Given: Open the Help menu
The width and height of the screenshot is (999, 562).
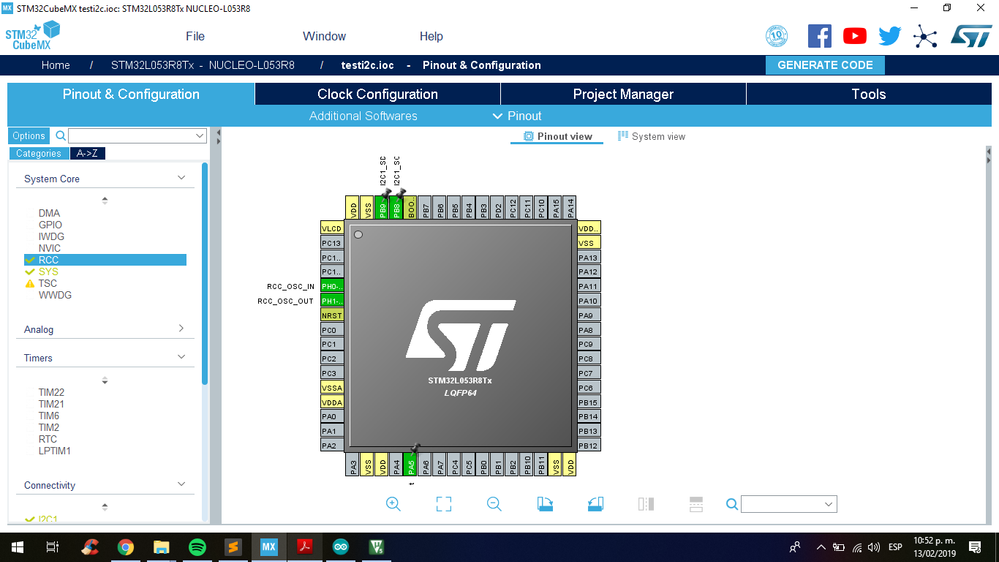Looking at the screenshot, I should (431, 36).
